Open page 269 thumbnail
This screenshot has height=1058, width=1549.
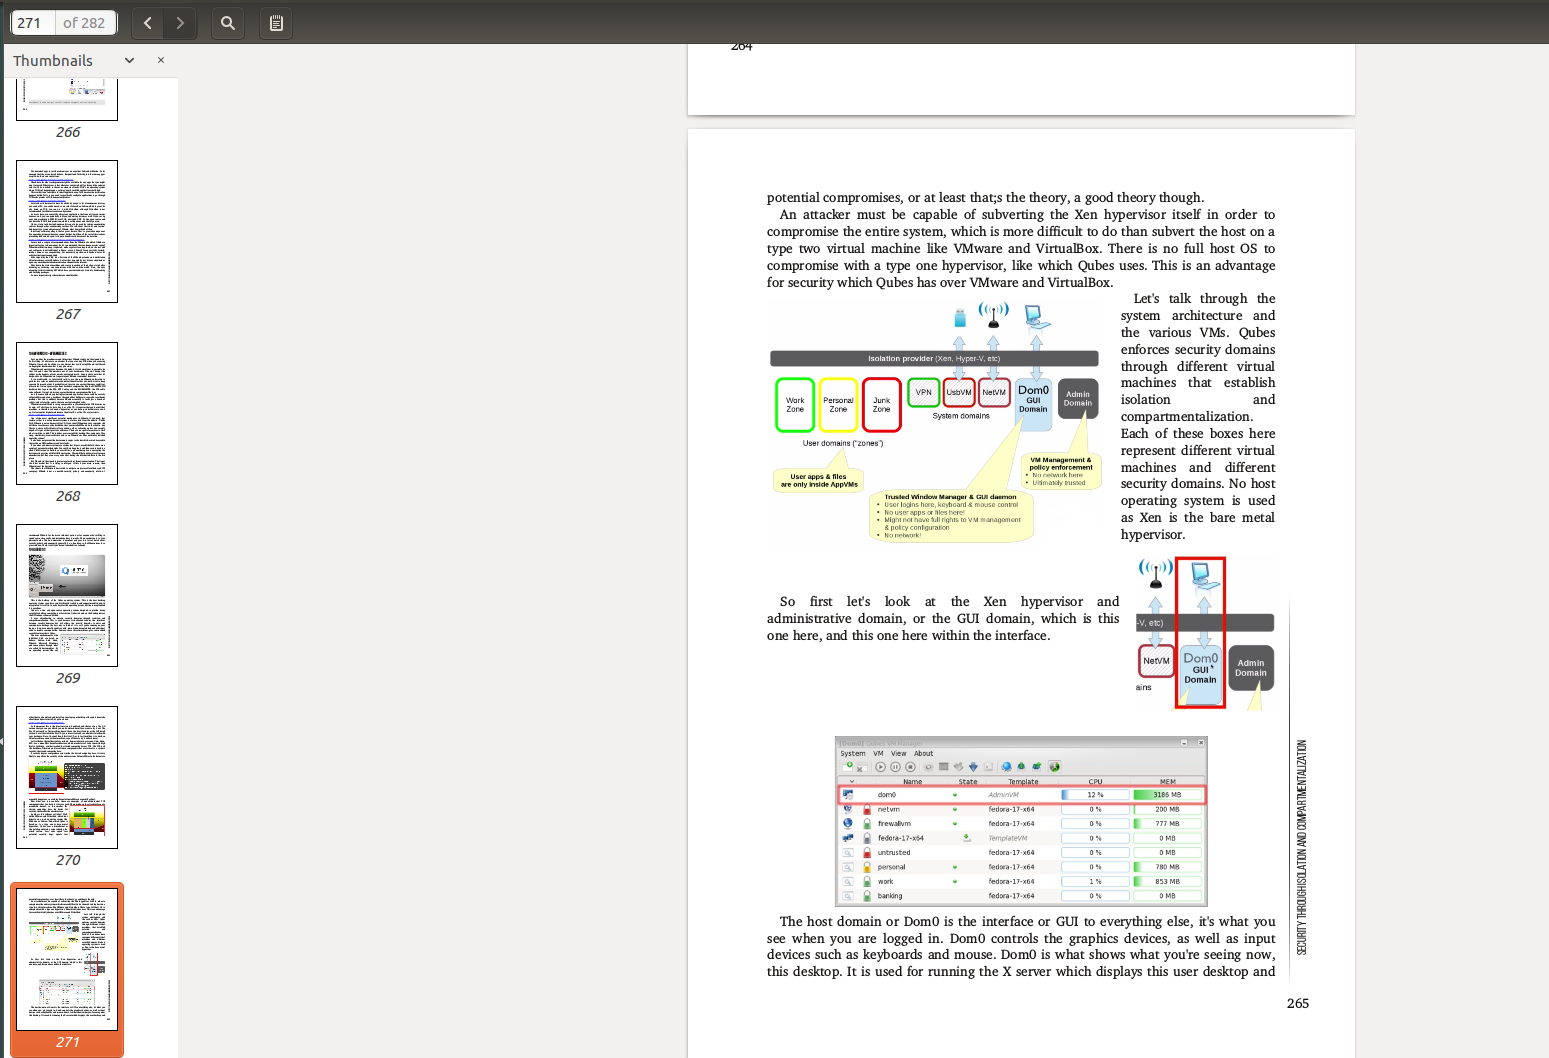[67, 595]
